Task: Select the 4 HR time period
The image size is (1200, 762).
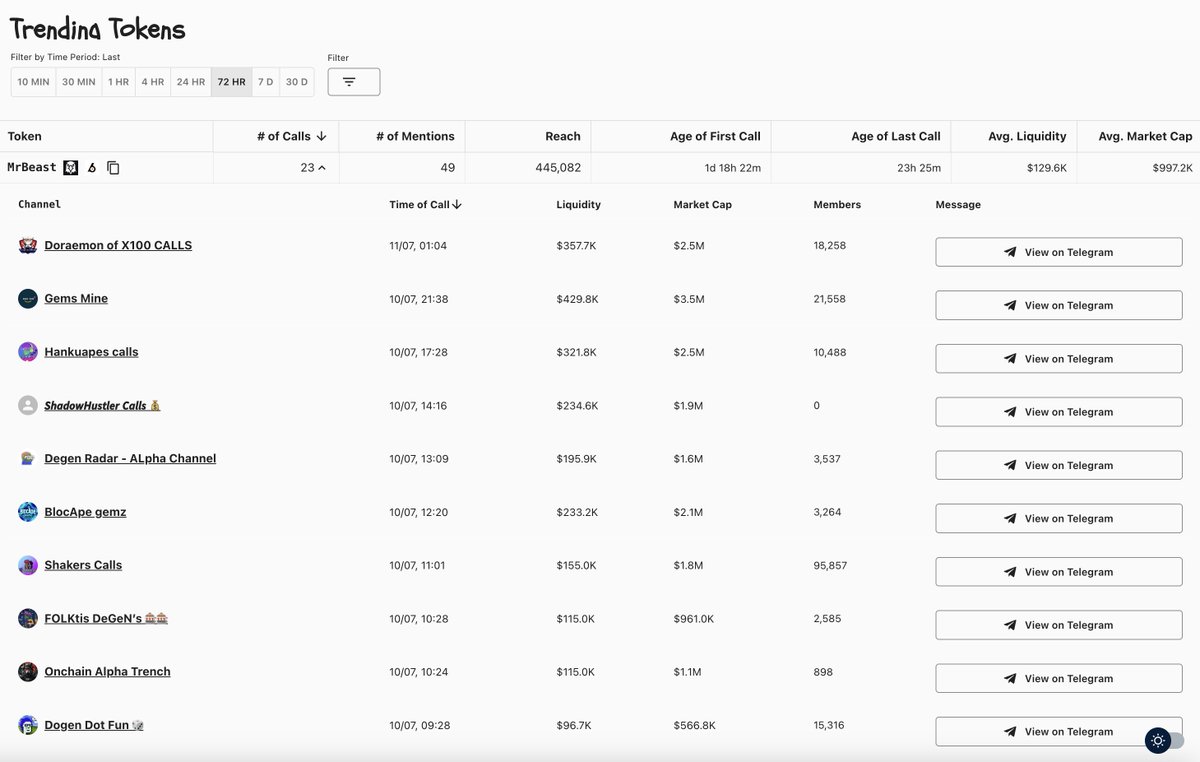Action: click(153, 82)
